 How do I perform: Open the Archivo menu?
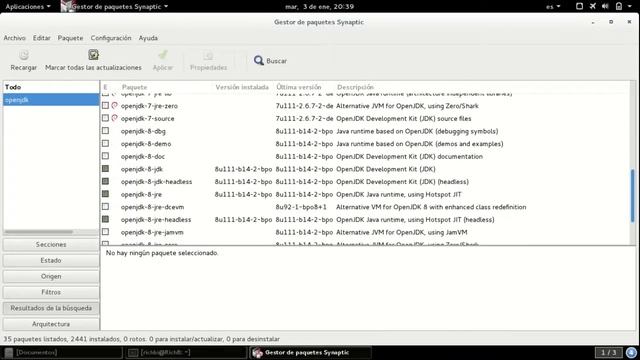pos(15,38)
